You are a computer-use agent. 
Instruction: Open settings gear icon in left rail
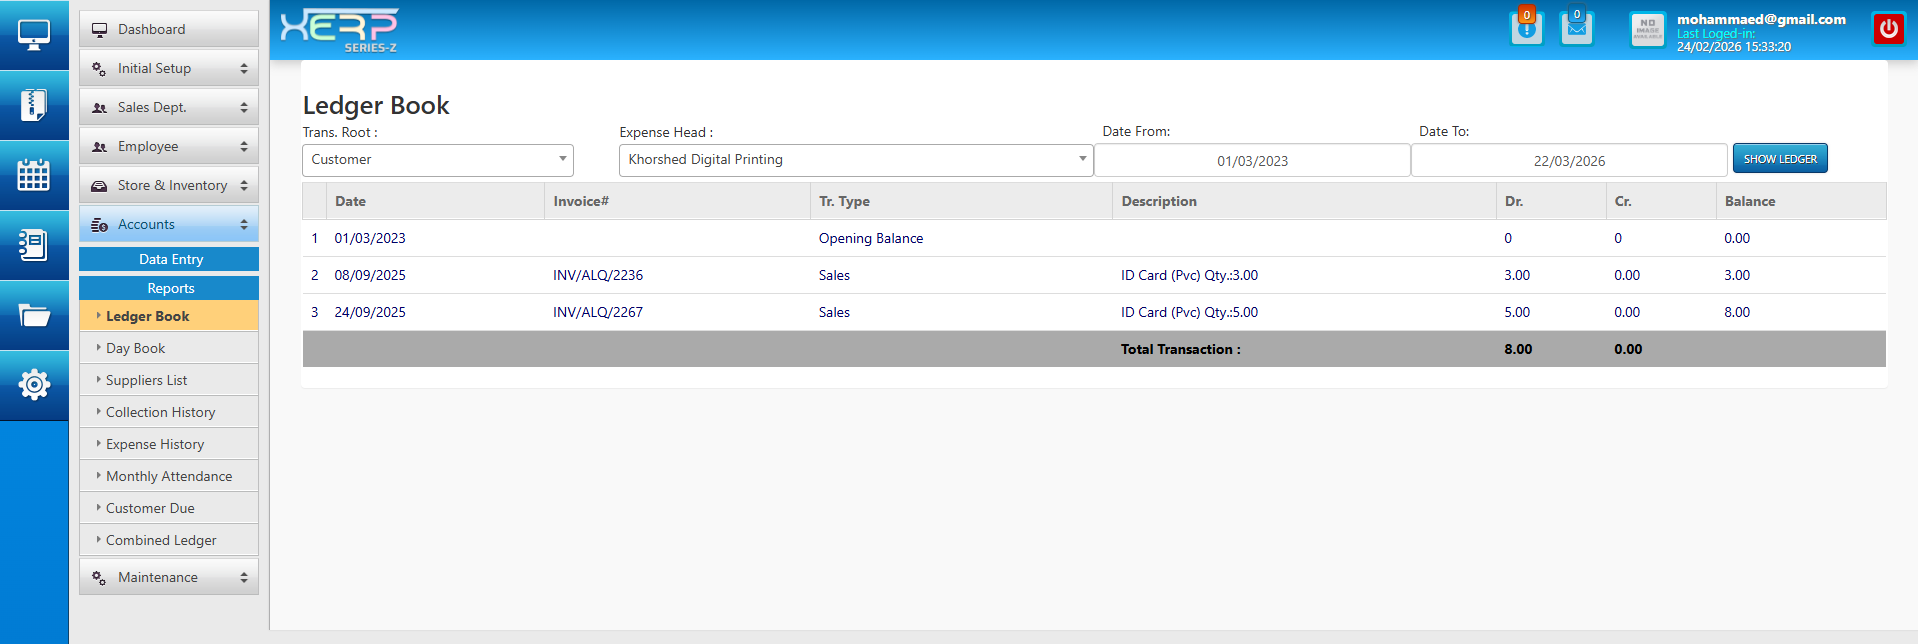coord(34,384)
